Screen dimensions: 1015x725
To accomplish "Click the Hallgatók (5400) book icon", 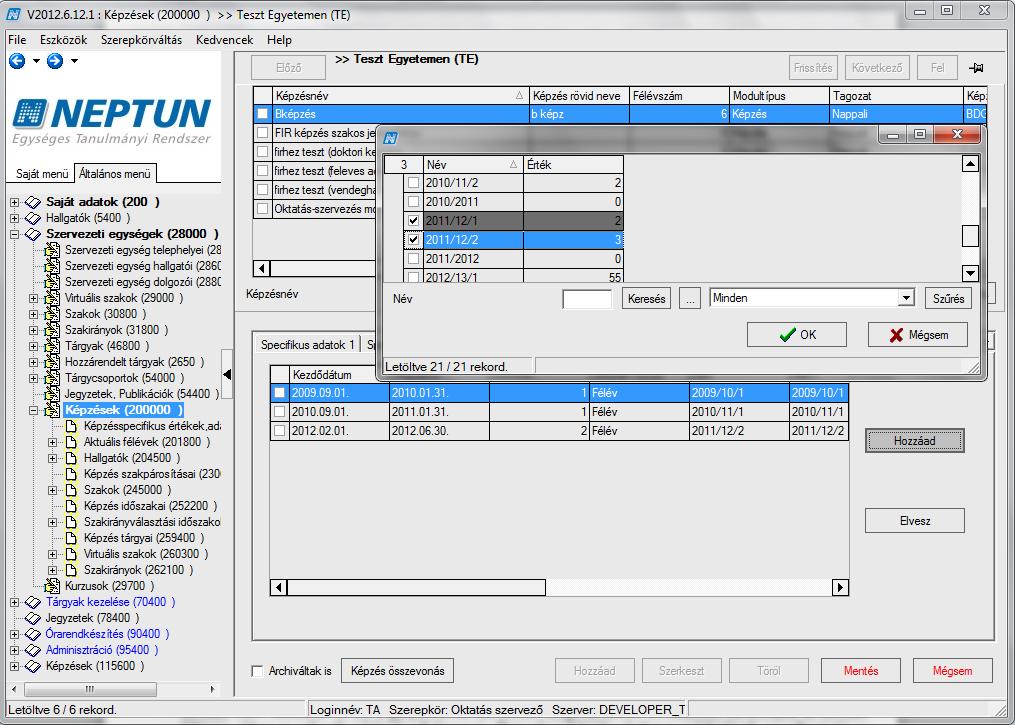I will (33, 218).
